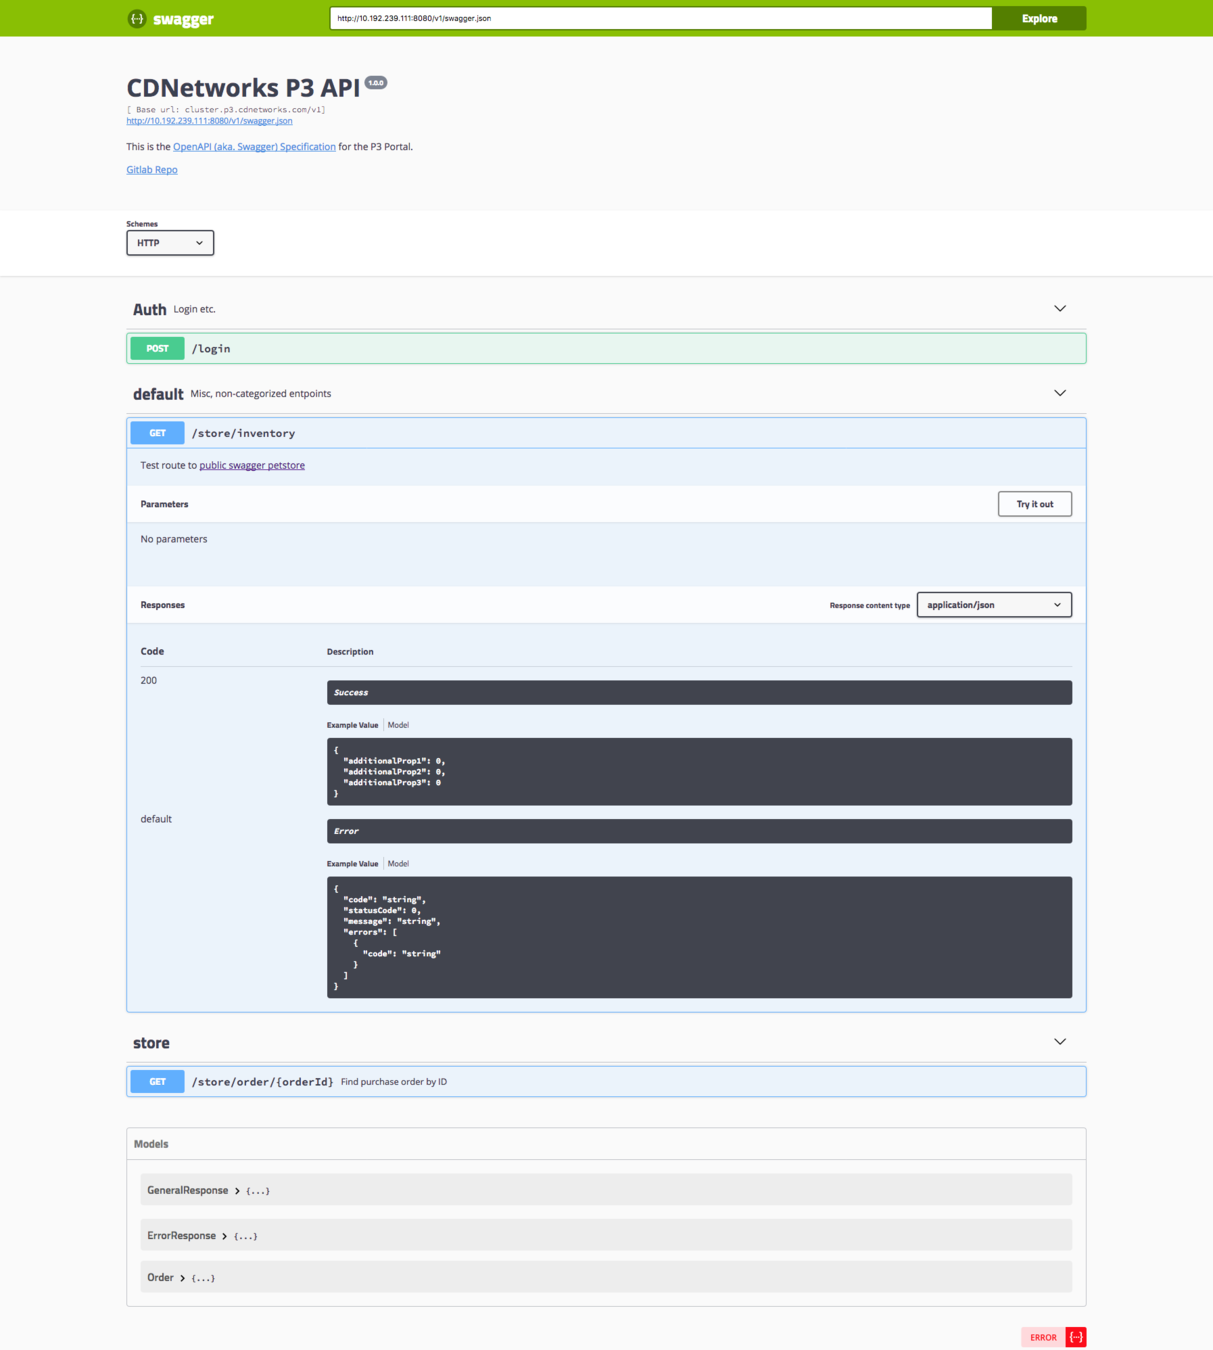Click the base URL text

click(226, 110)
